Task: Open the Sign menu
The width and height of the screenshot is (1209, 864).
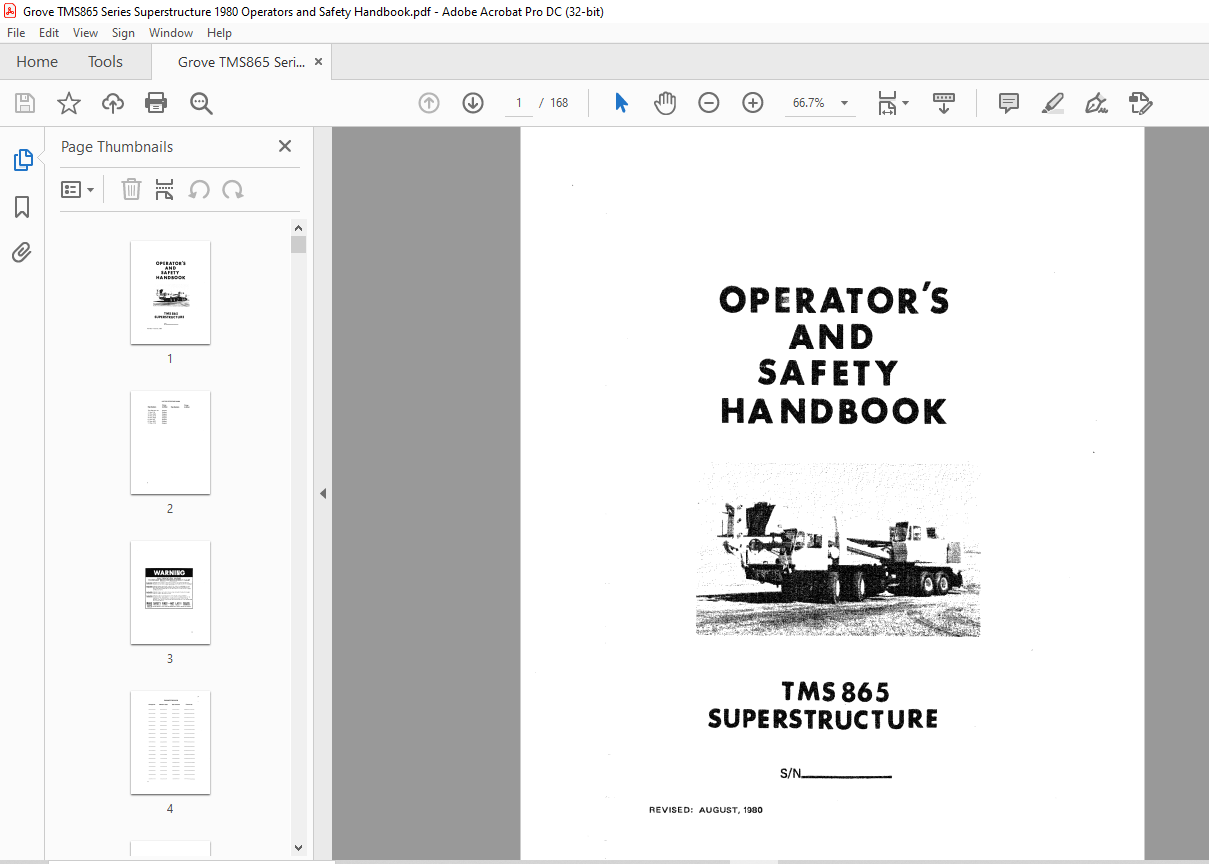Action: (x=123, y=33)
